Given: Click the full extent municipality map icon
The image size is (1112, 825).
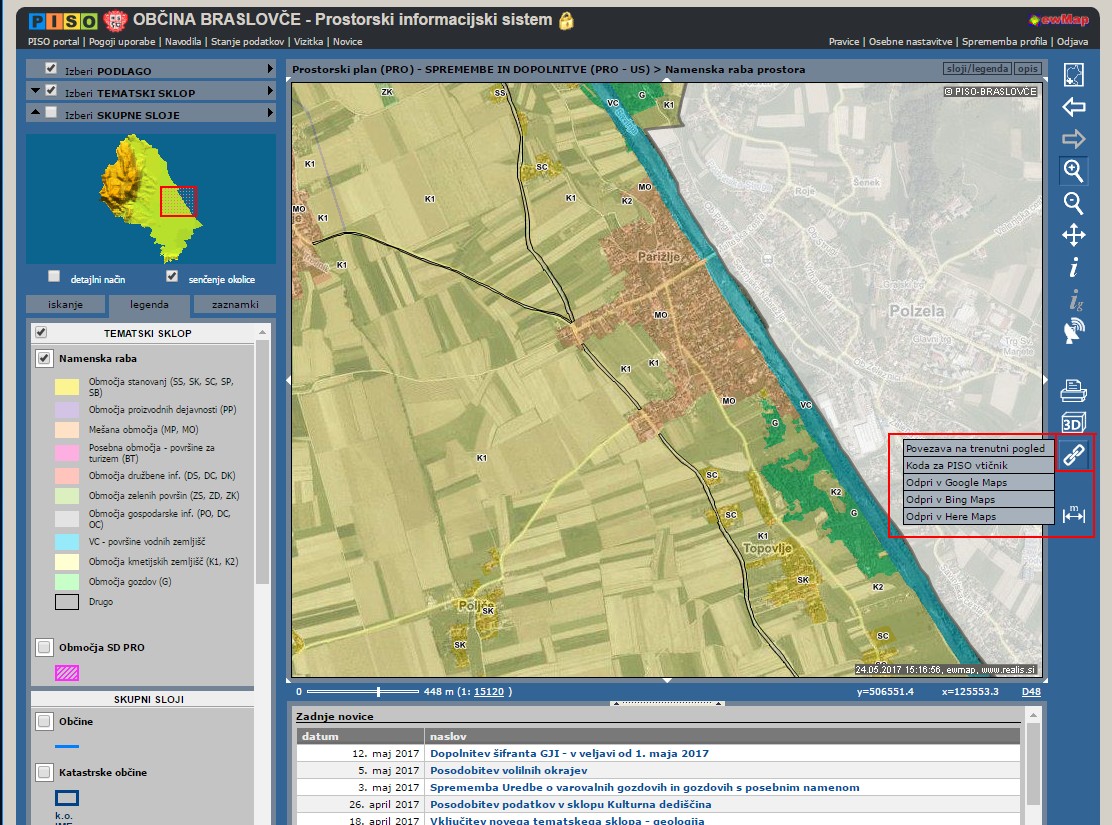Looking at the screenshot, I should pos(1074,75).
